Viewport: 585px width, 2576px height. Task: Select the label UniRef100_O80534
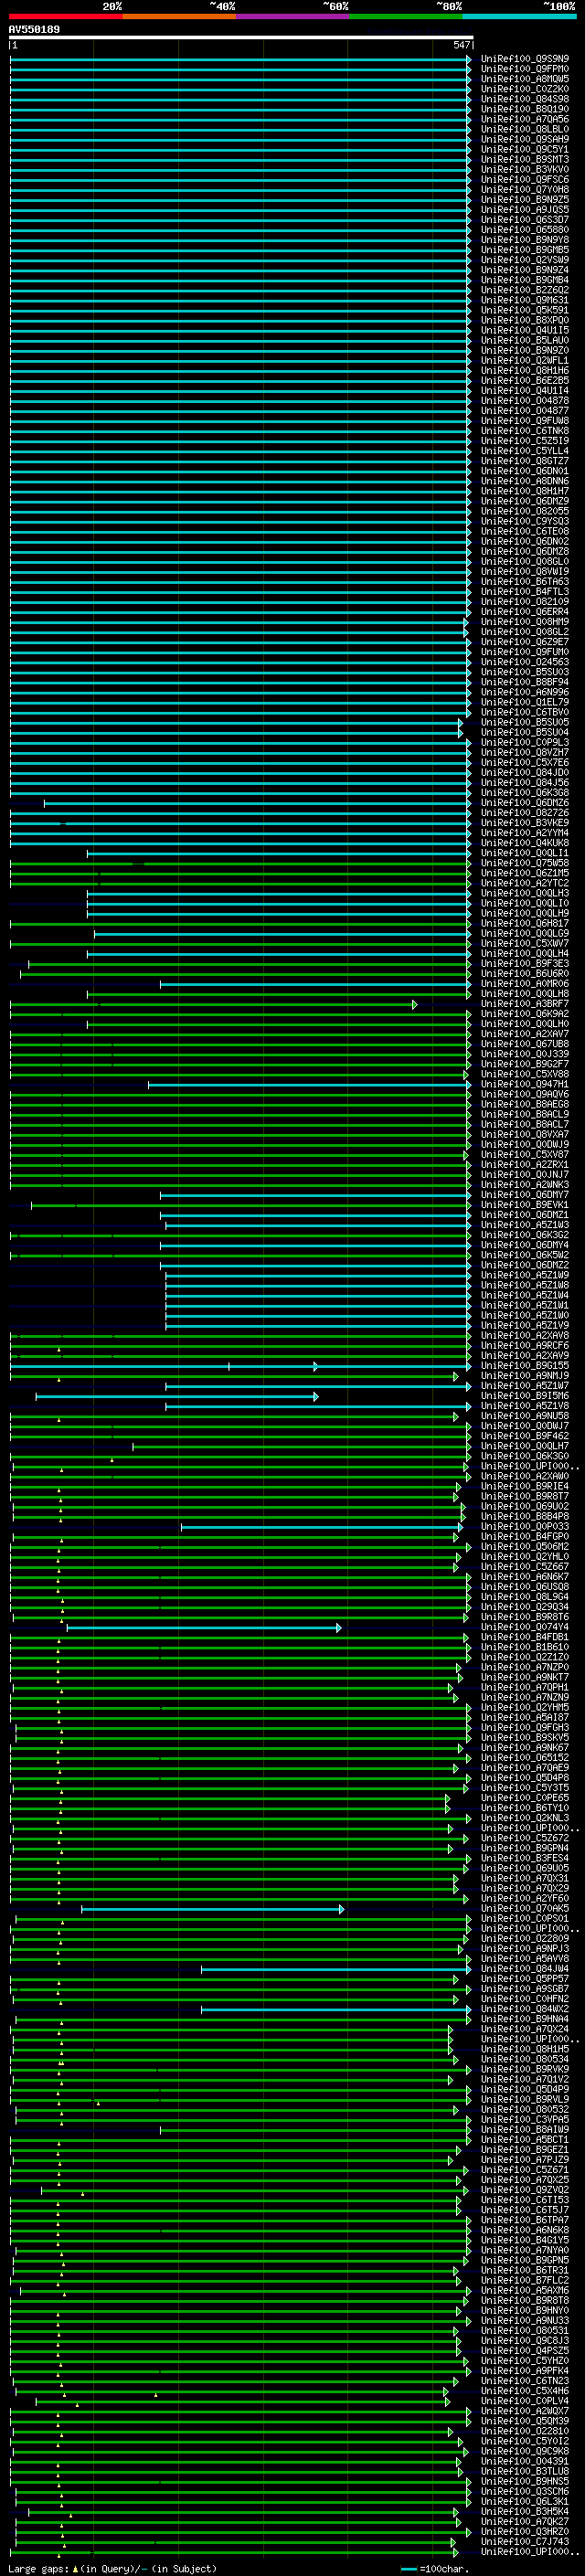click(x=525, y=2059)
